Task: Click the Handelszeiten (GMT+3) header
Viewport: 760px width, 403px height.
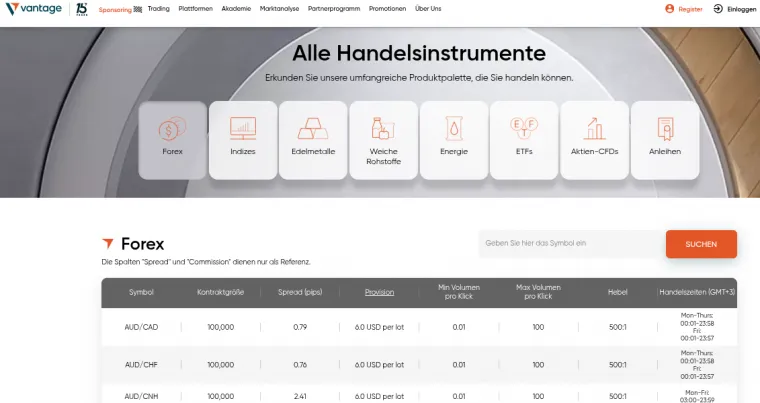Action: pyautogui.click(x=697, y=292)
